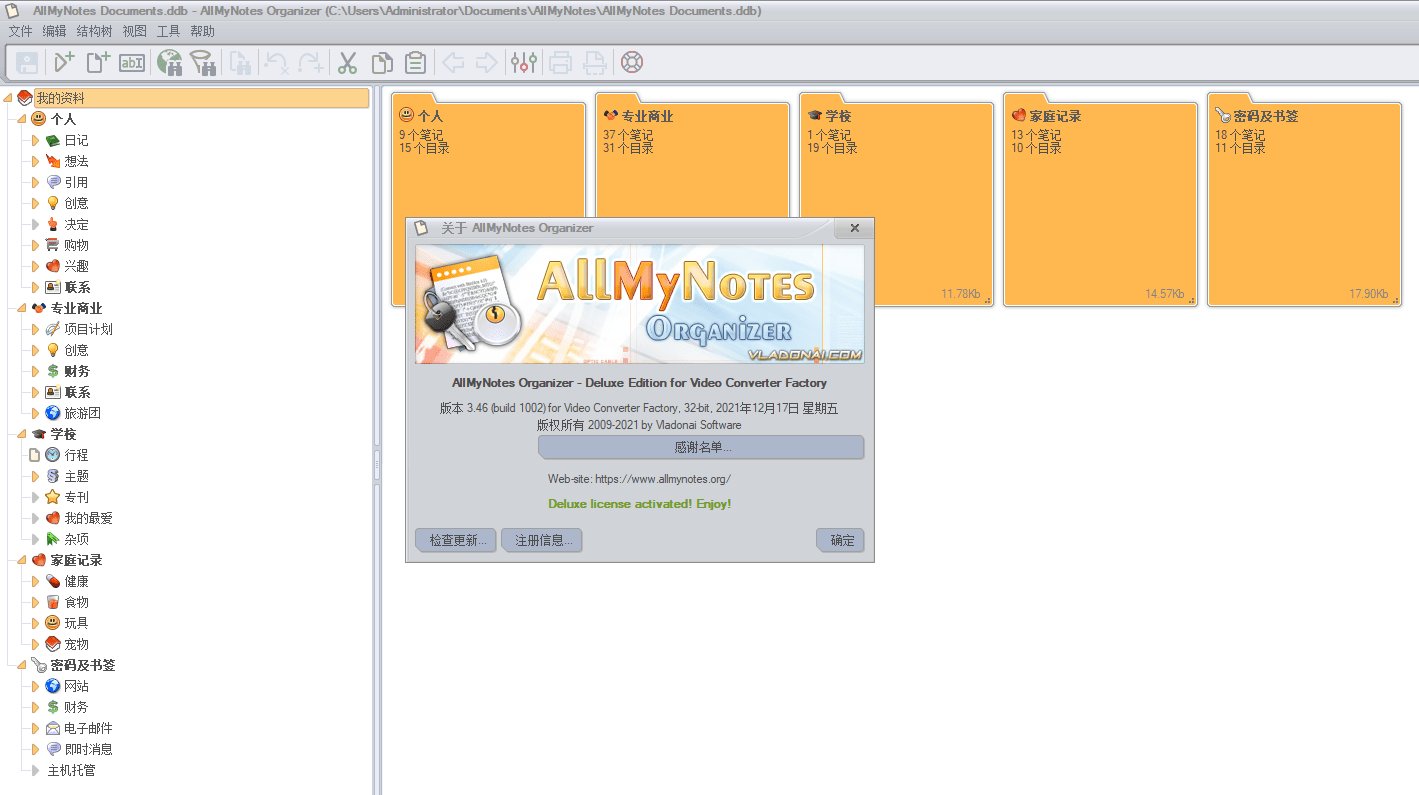Viewport: 1419px width, 795px height.
Task: Open the 文件 menu
Action: coord(21,31)
